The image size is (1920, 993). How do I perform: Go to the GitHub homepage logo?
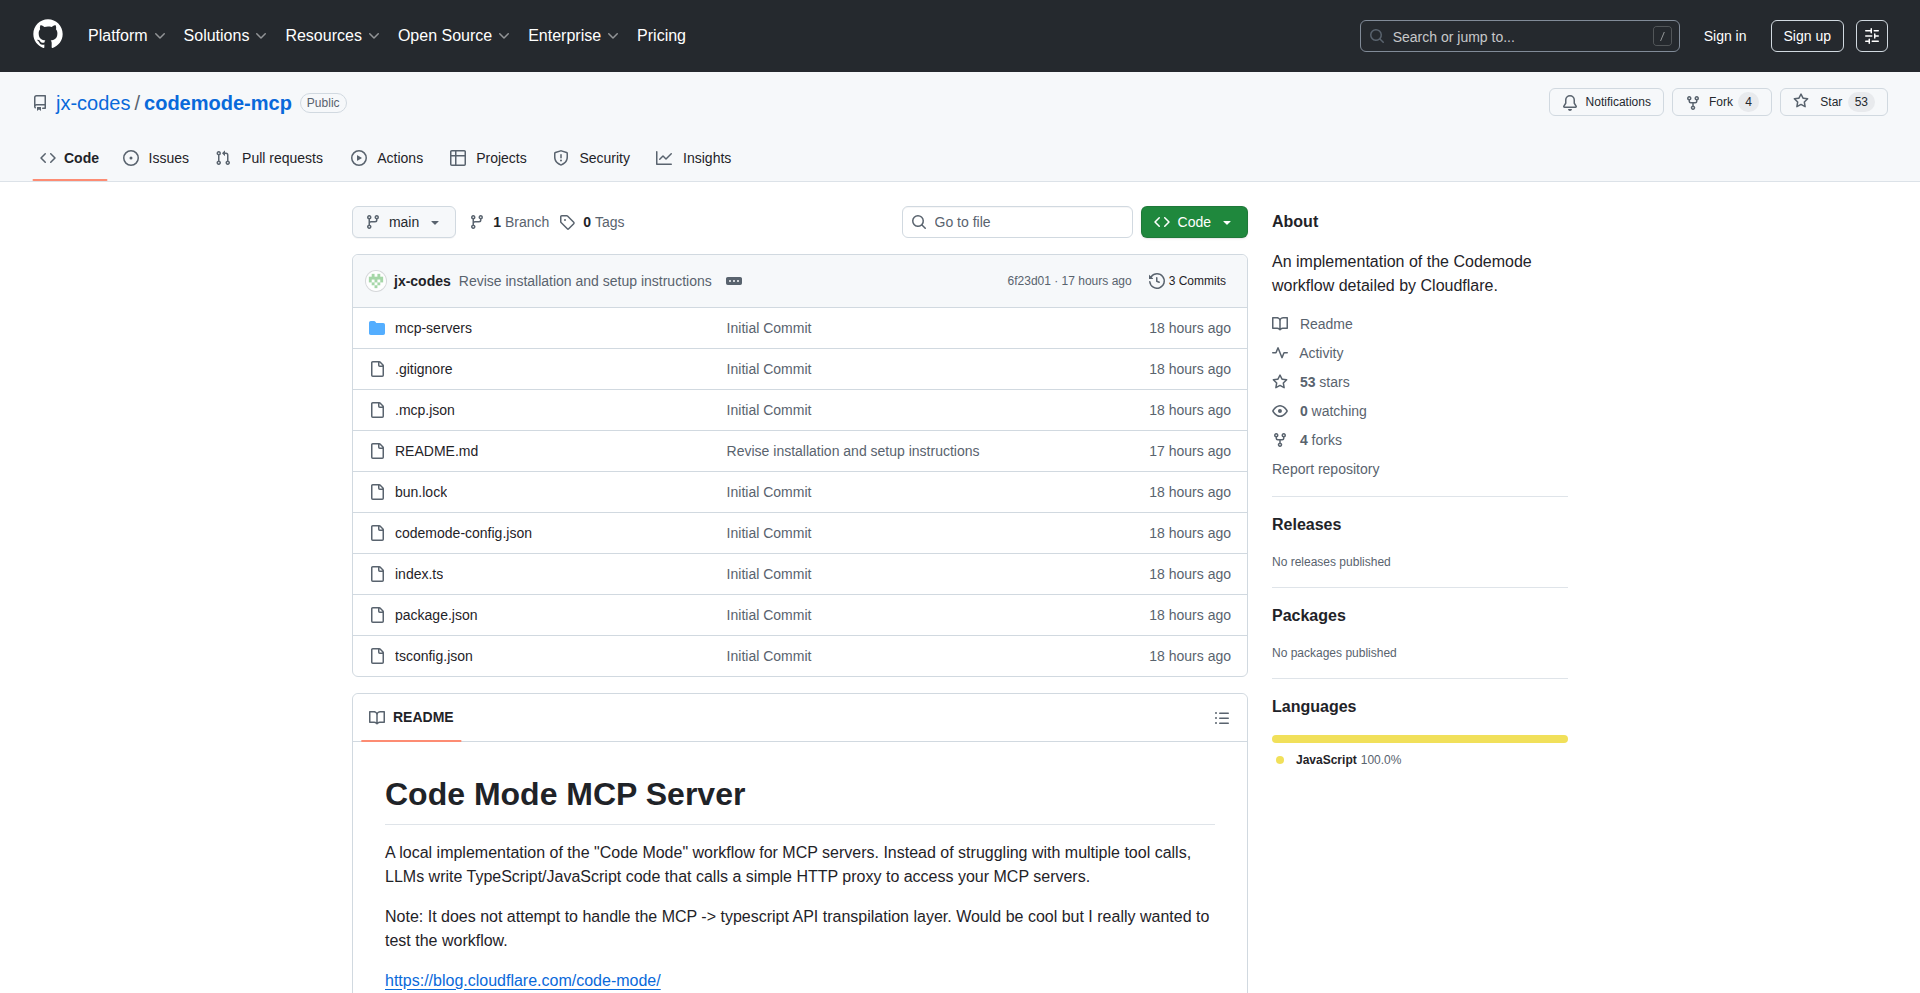(x=48, y=35)
